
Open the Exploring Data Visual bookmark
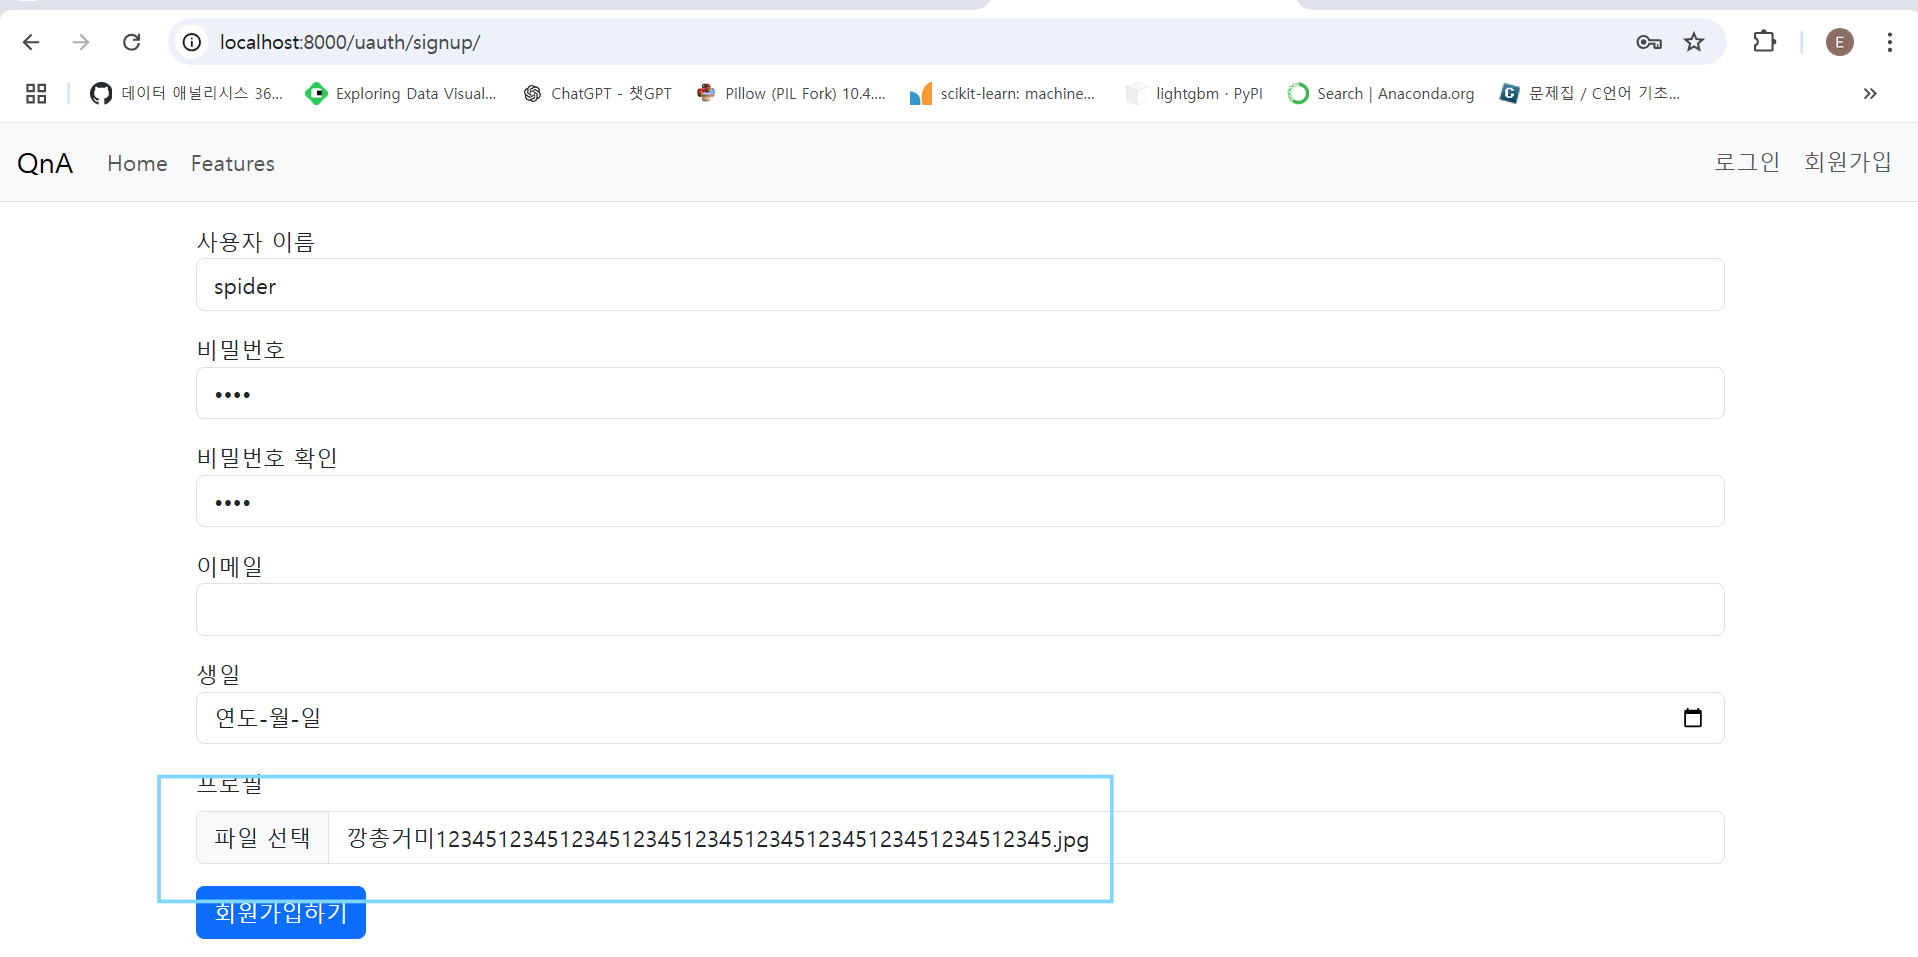coord(401,94)
